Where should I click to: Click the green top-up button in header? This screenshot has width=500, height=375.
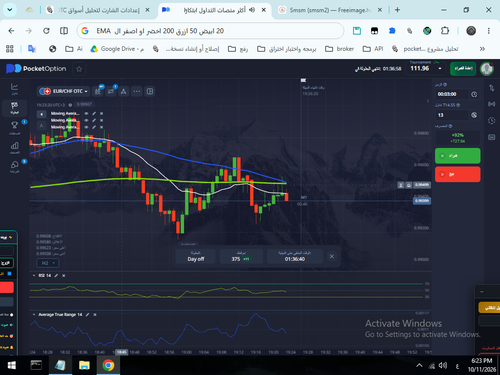pyautogui.click(x=463, y=68)
